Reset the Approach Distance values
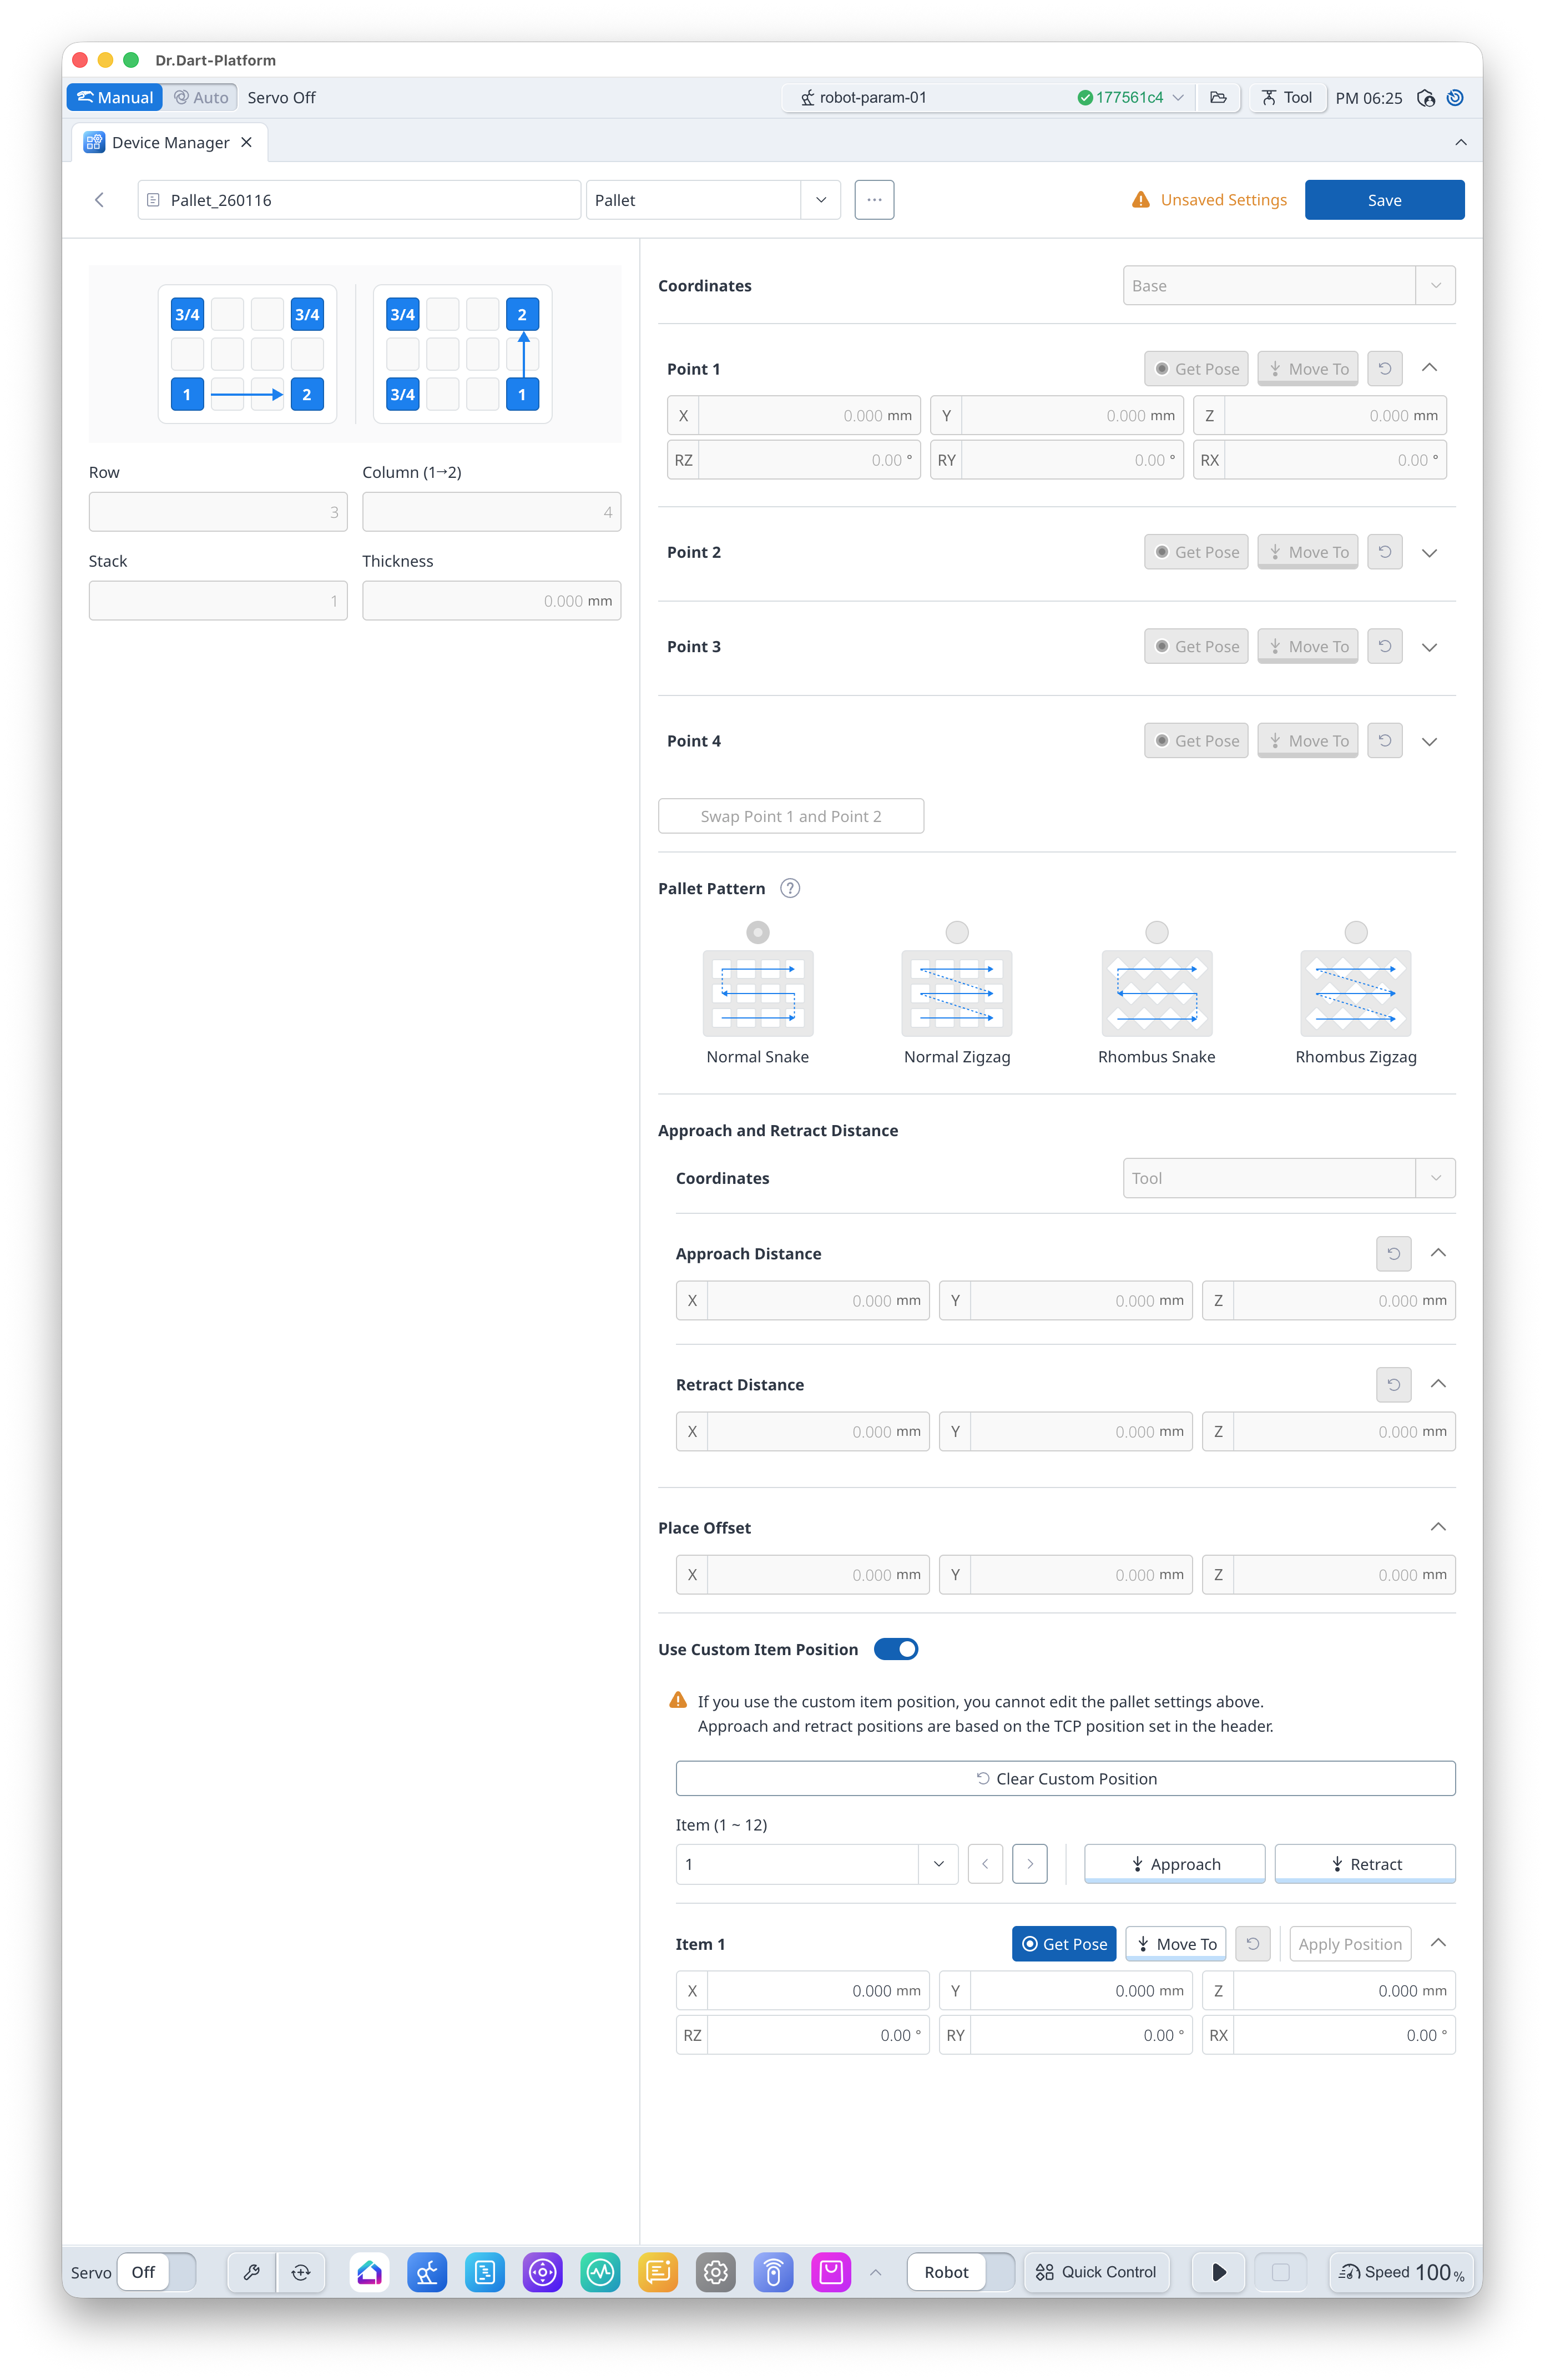 1393,1253
